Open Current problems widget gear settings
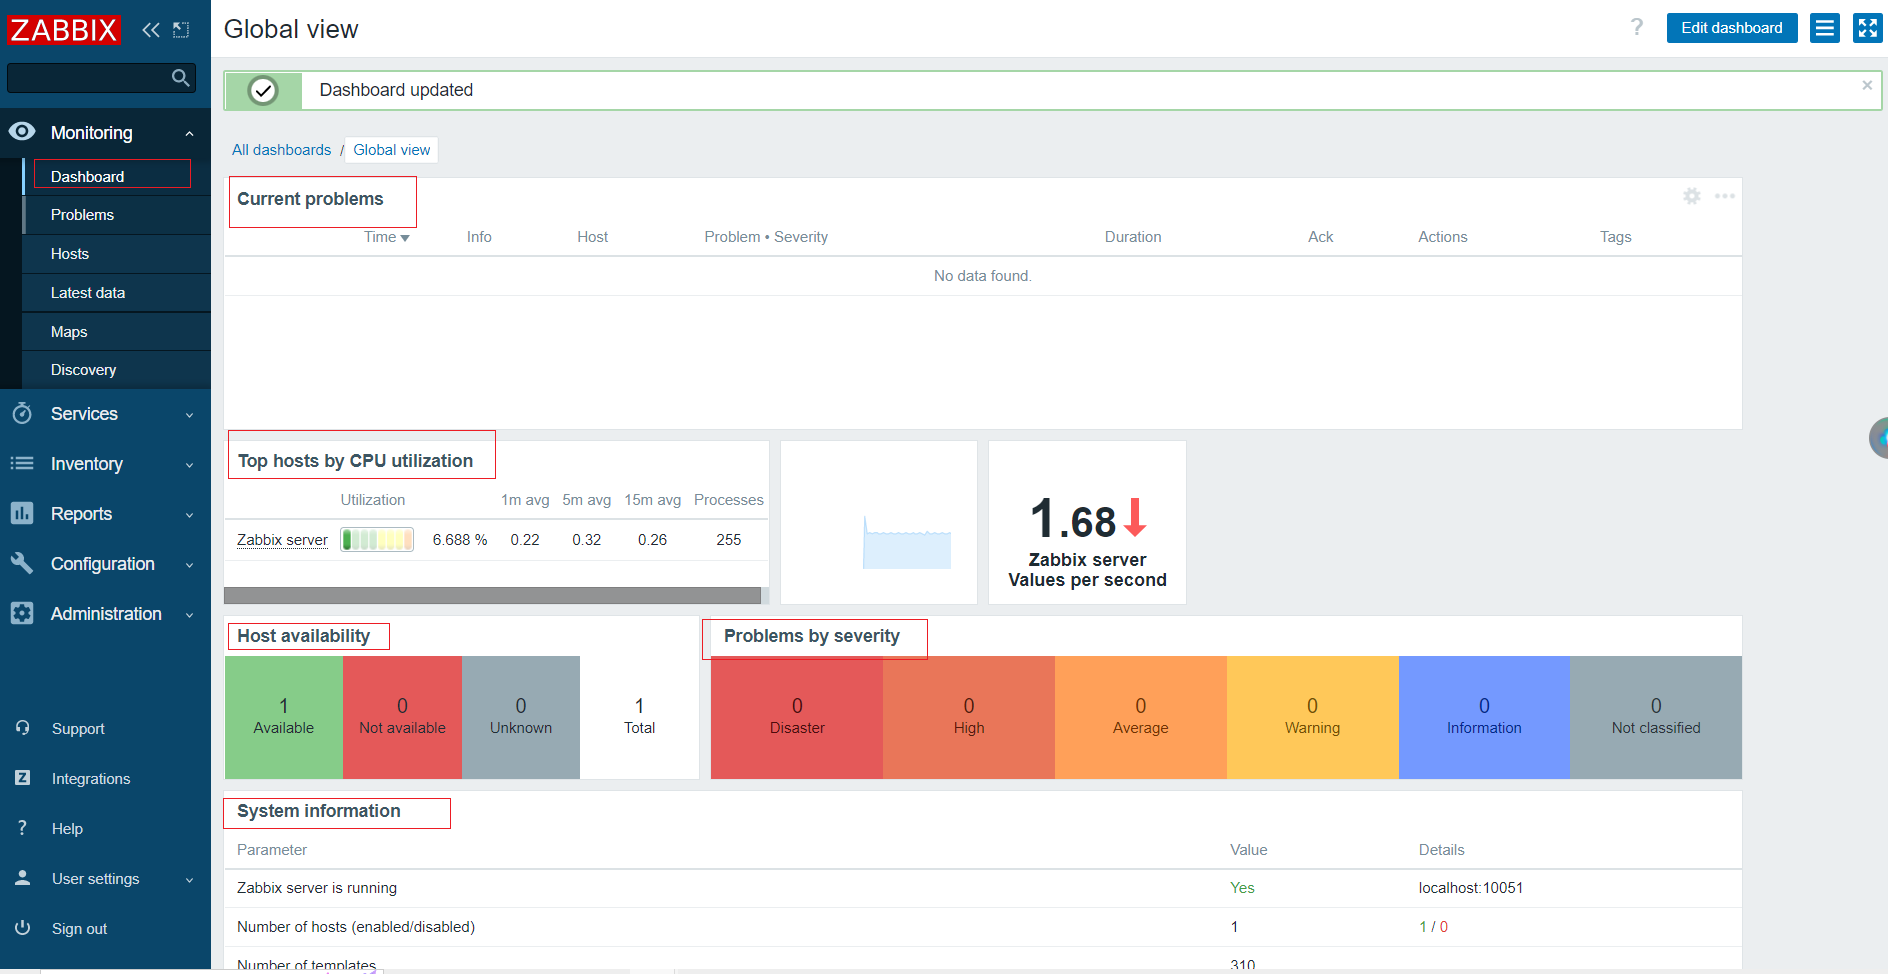Viewport: 1888px width, 974px height. tap(1692, 196)
